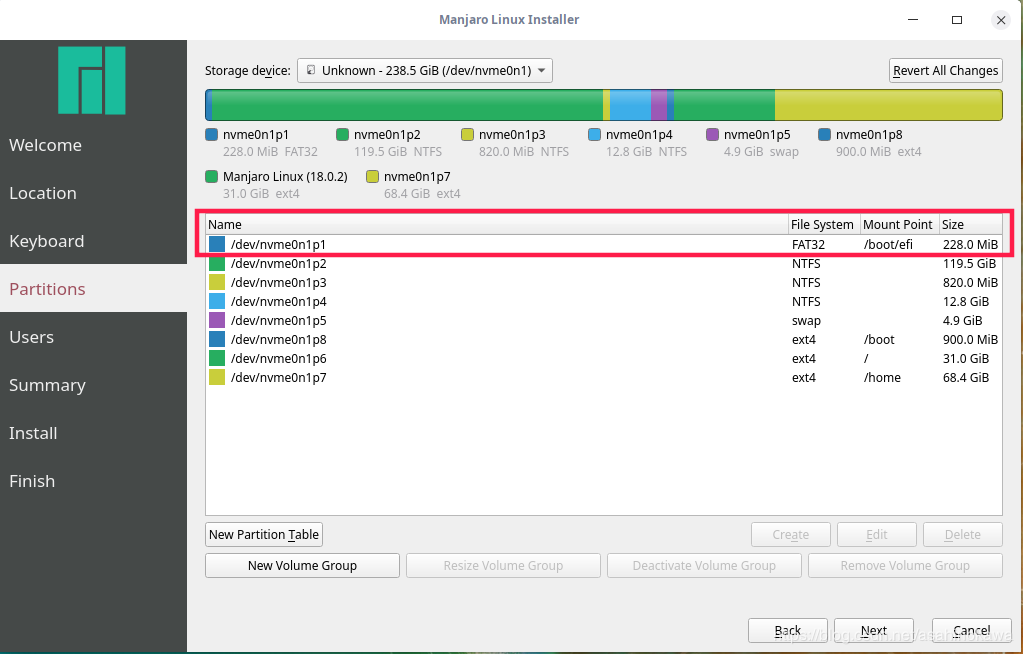Go Back to previous installer step
1023x654 pixels.
[787, 631]
